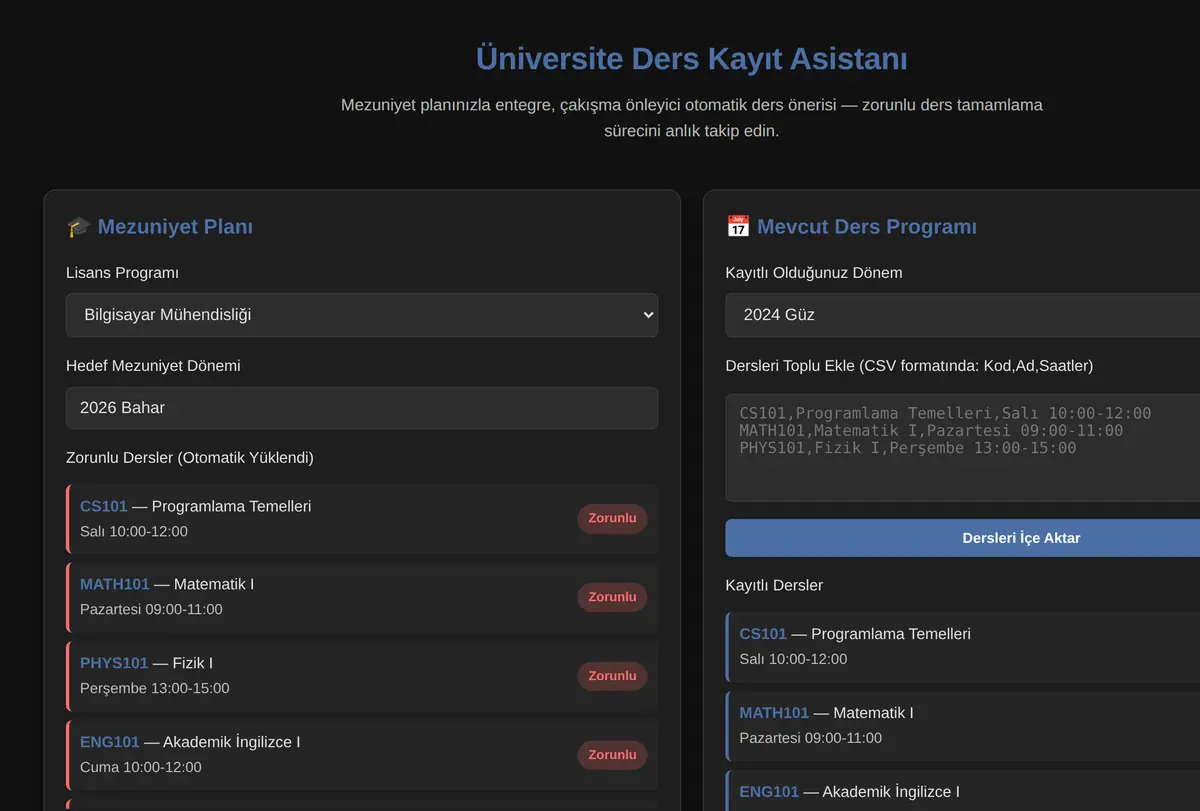Click the Zorunlu Dersler (Otomatik Yüklendi) label
Viewport: 1200px width, 811px height.
pos(190,458)
